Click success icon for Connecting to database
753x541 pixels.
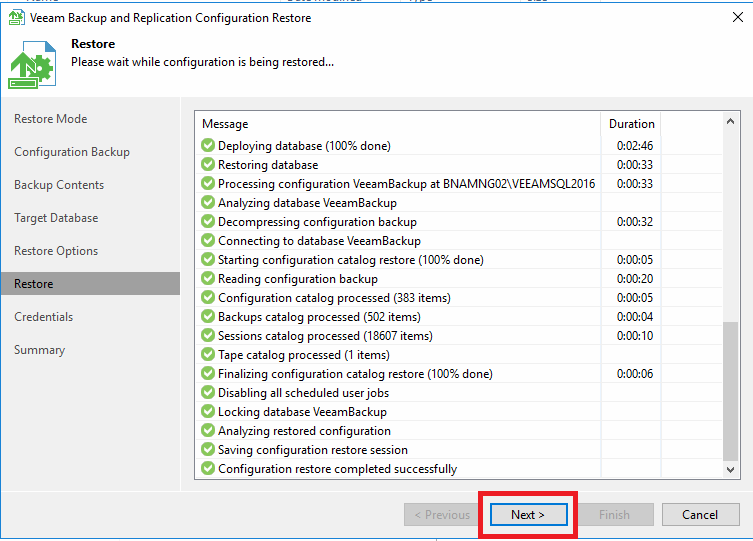tap(208, 240)
